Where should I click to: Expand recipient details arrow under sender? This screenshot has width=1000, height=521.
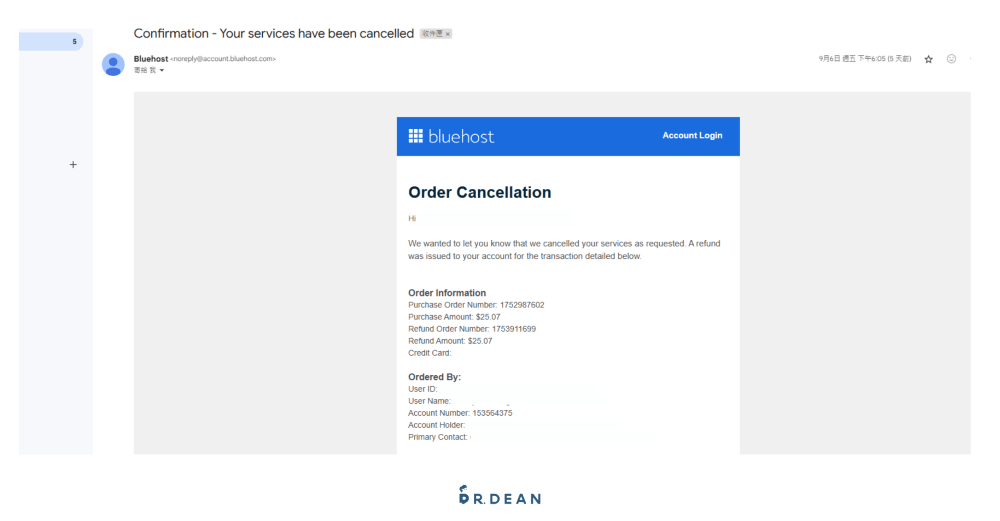(x=162, y=70)
